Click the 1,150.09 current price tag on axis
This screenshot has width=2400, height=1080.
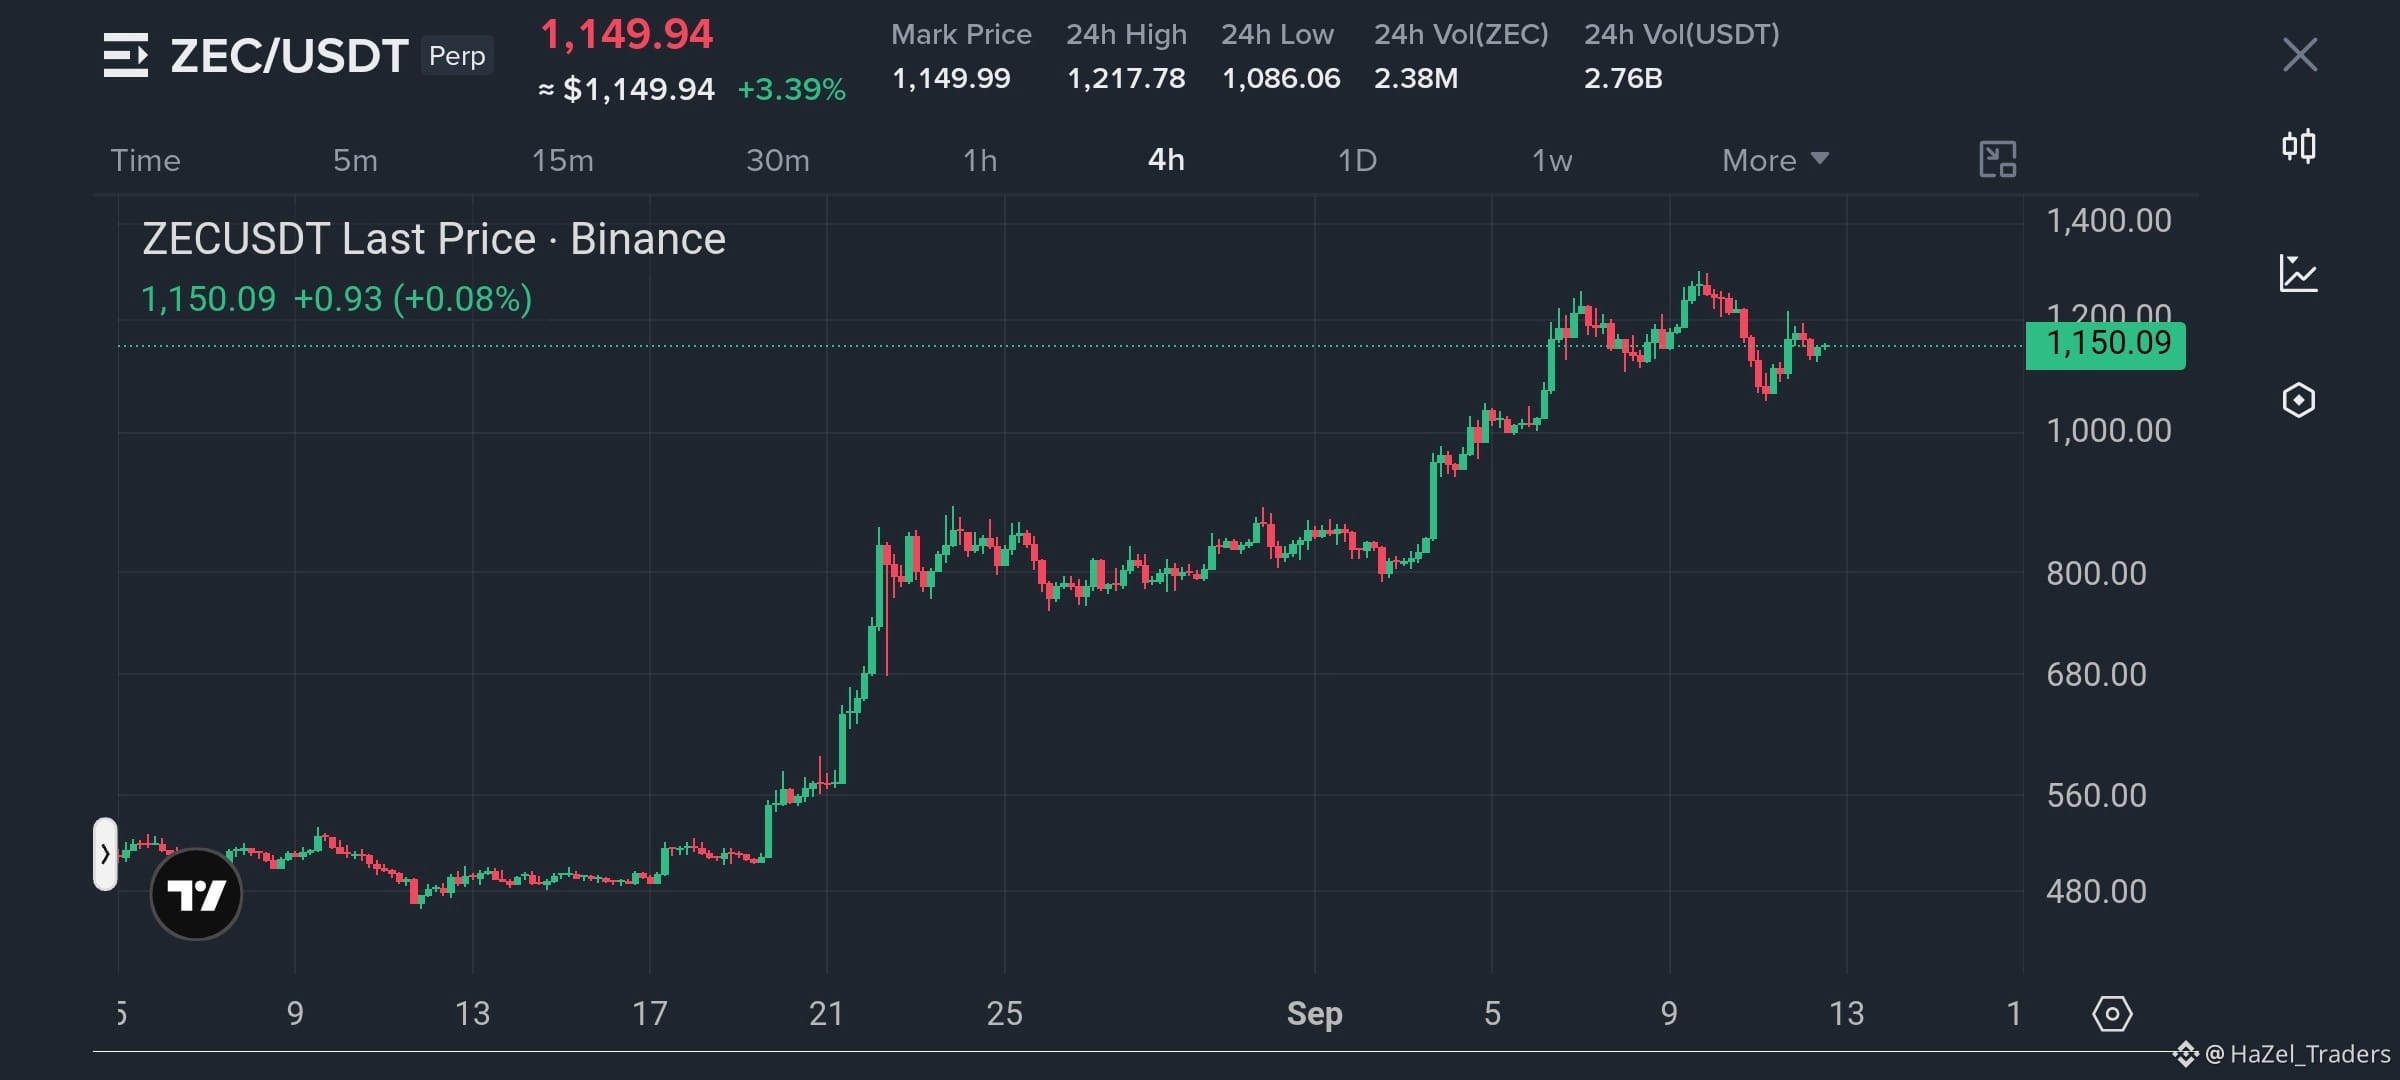(x=2105, y=345)
